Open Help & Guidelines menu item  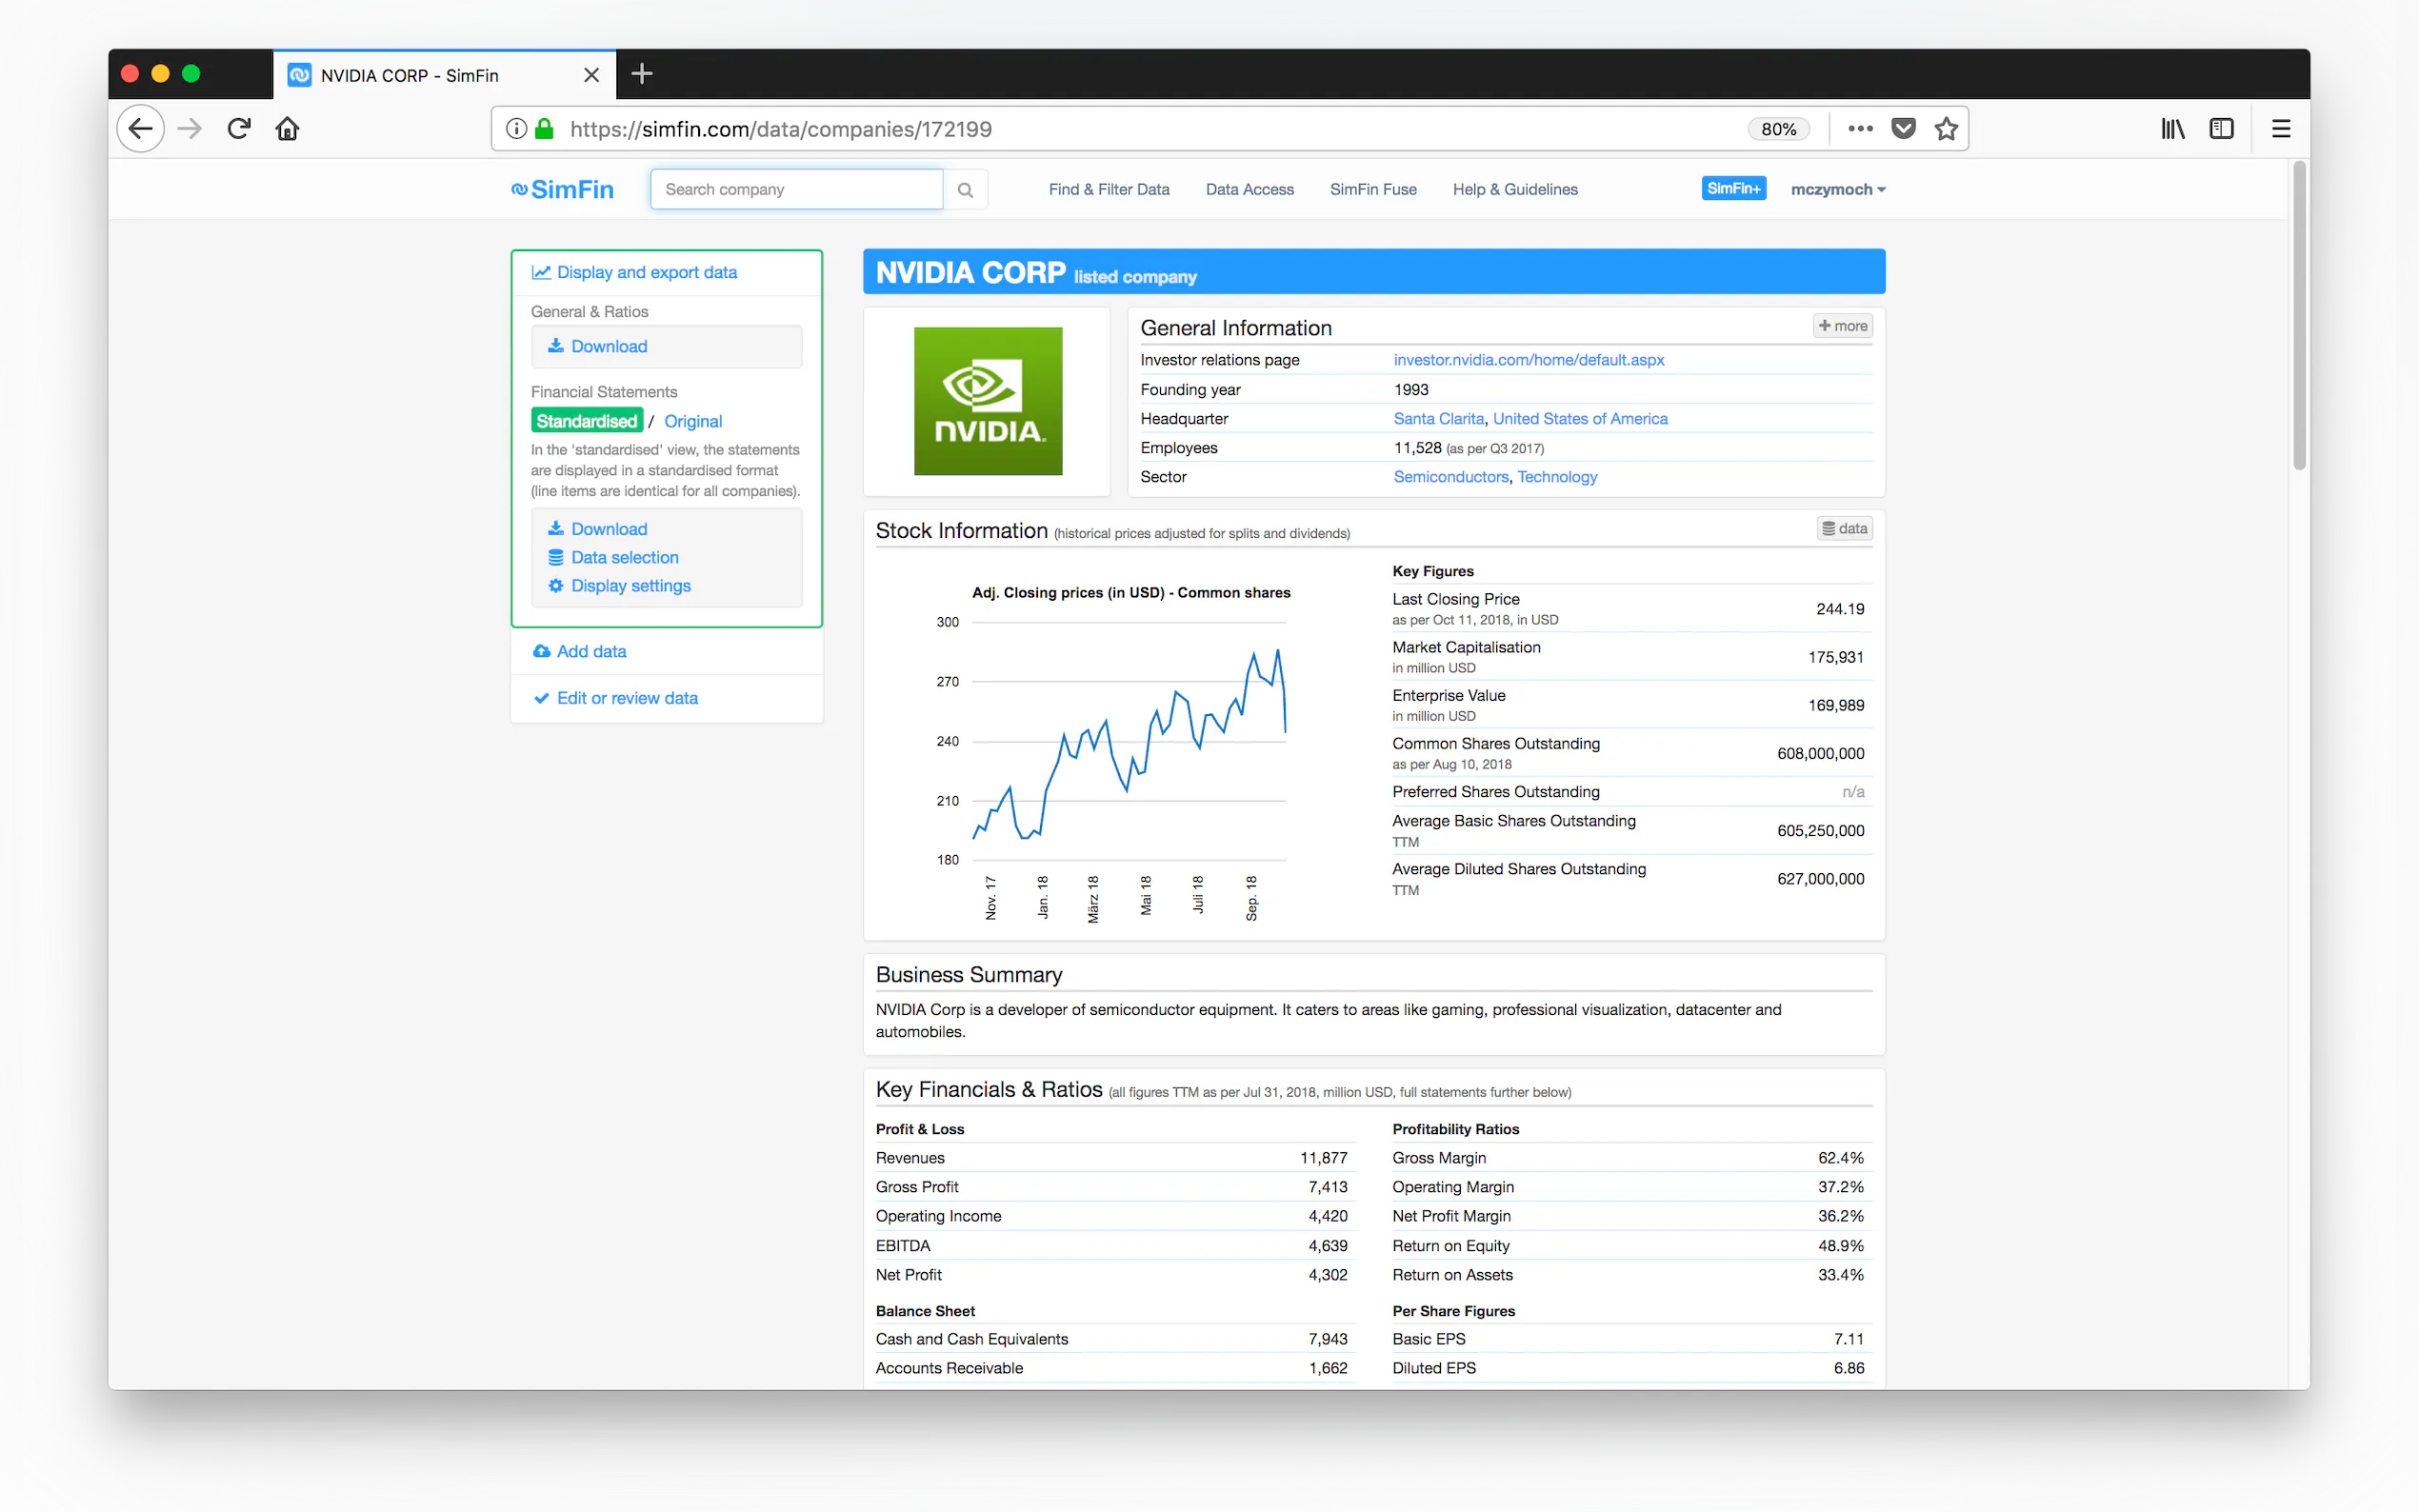pos(1514,190)
